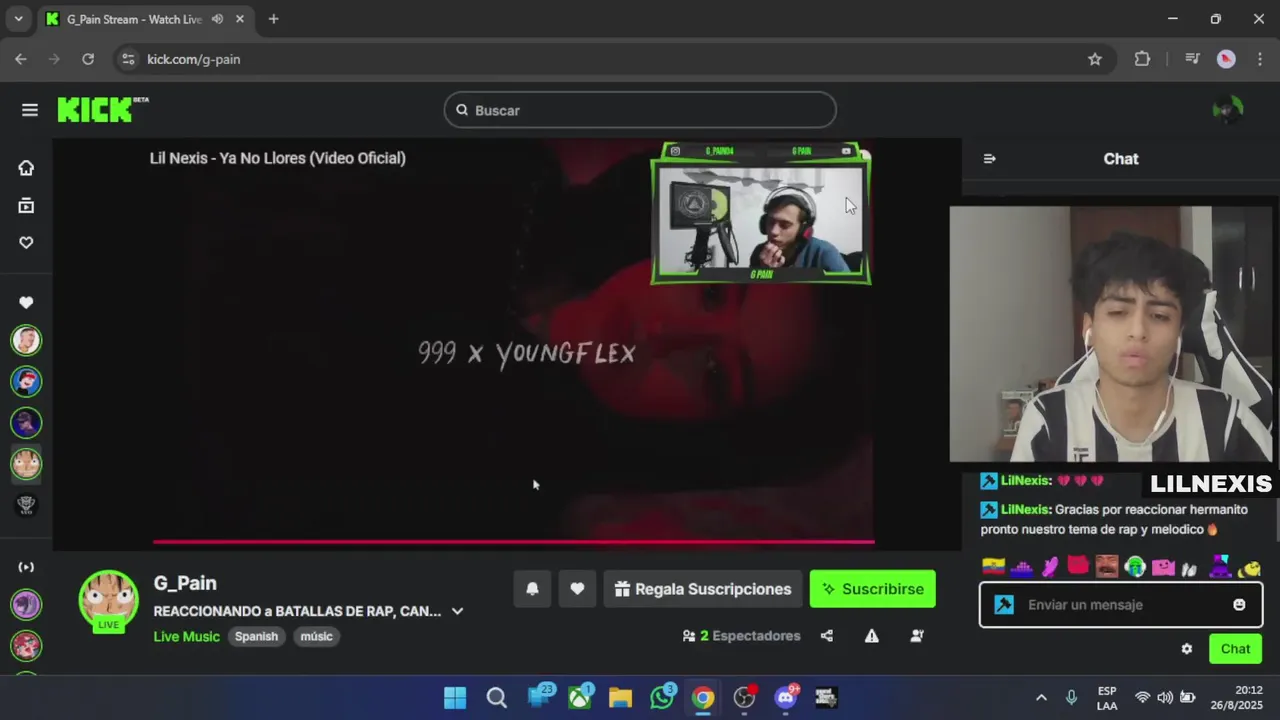Open the recommended live channels icon
Screen dimensions: 1280x720
[26, 567]
